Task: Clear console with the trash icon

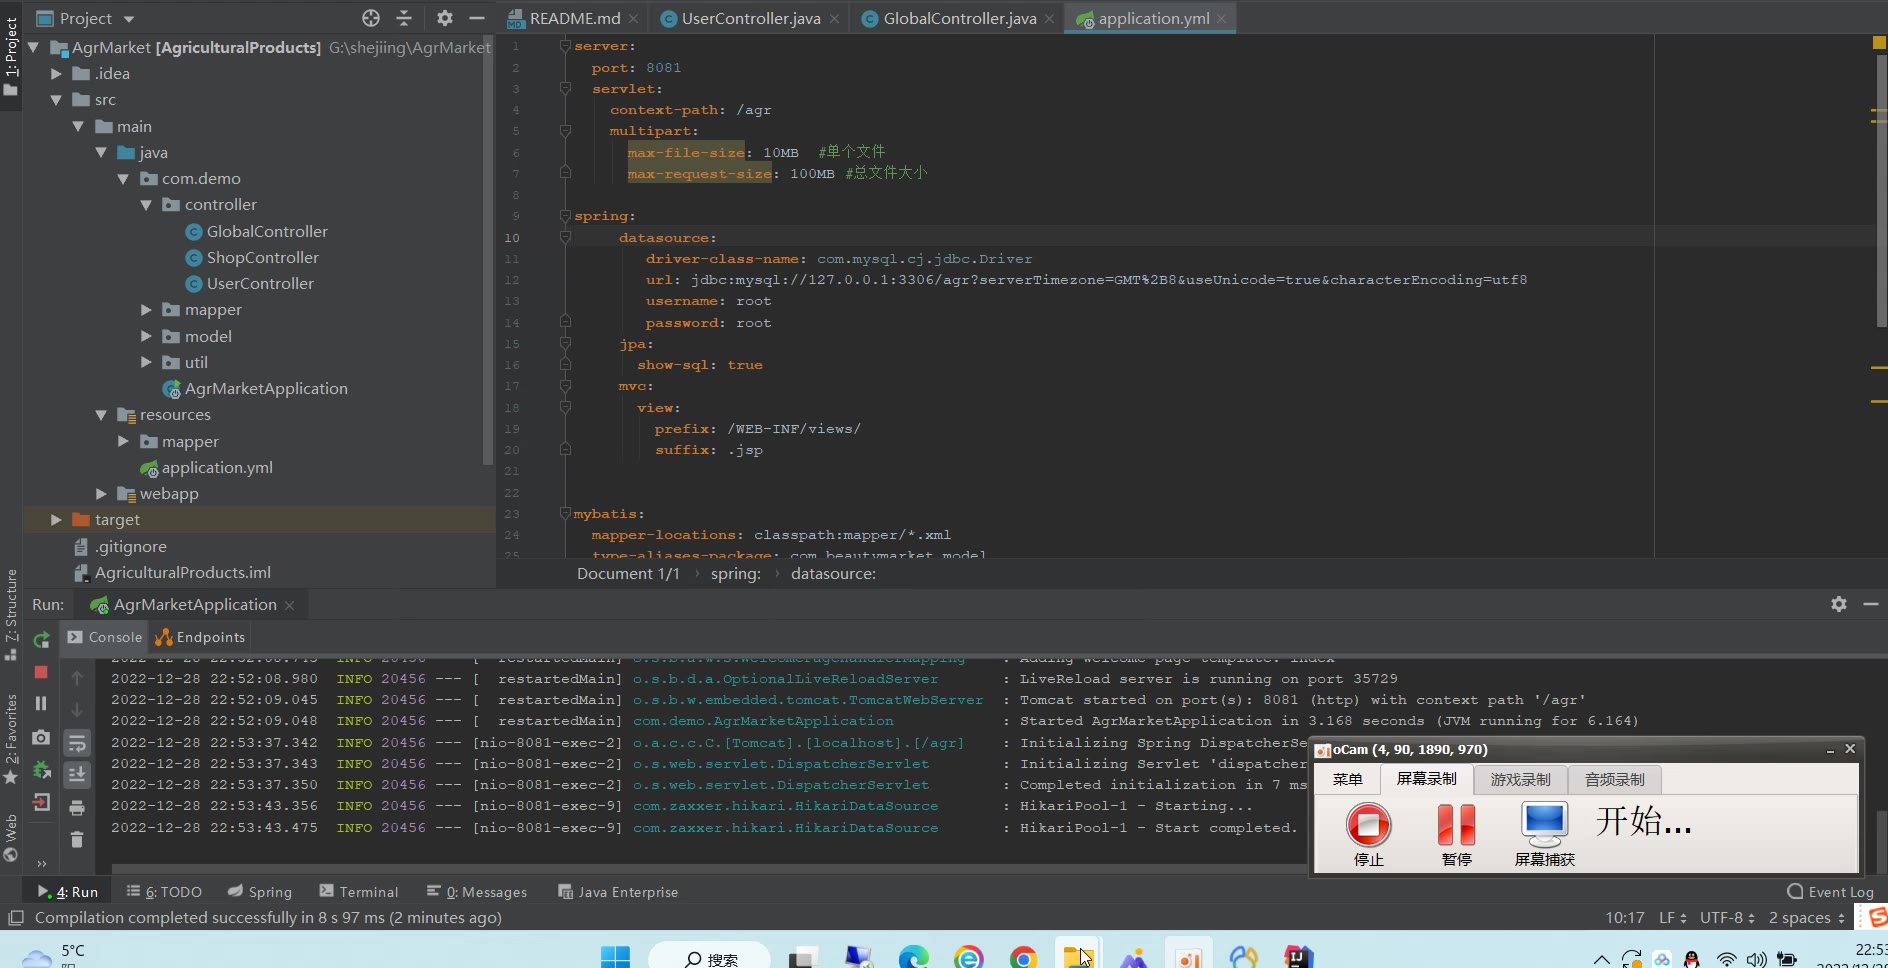Action: (x=77, y=840)
